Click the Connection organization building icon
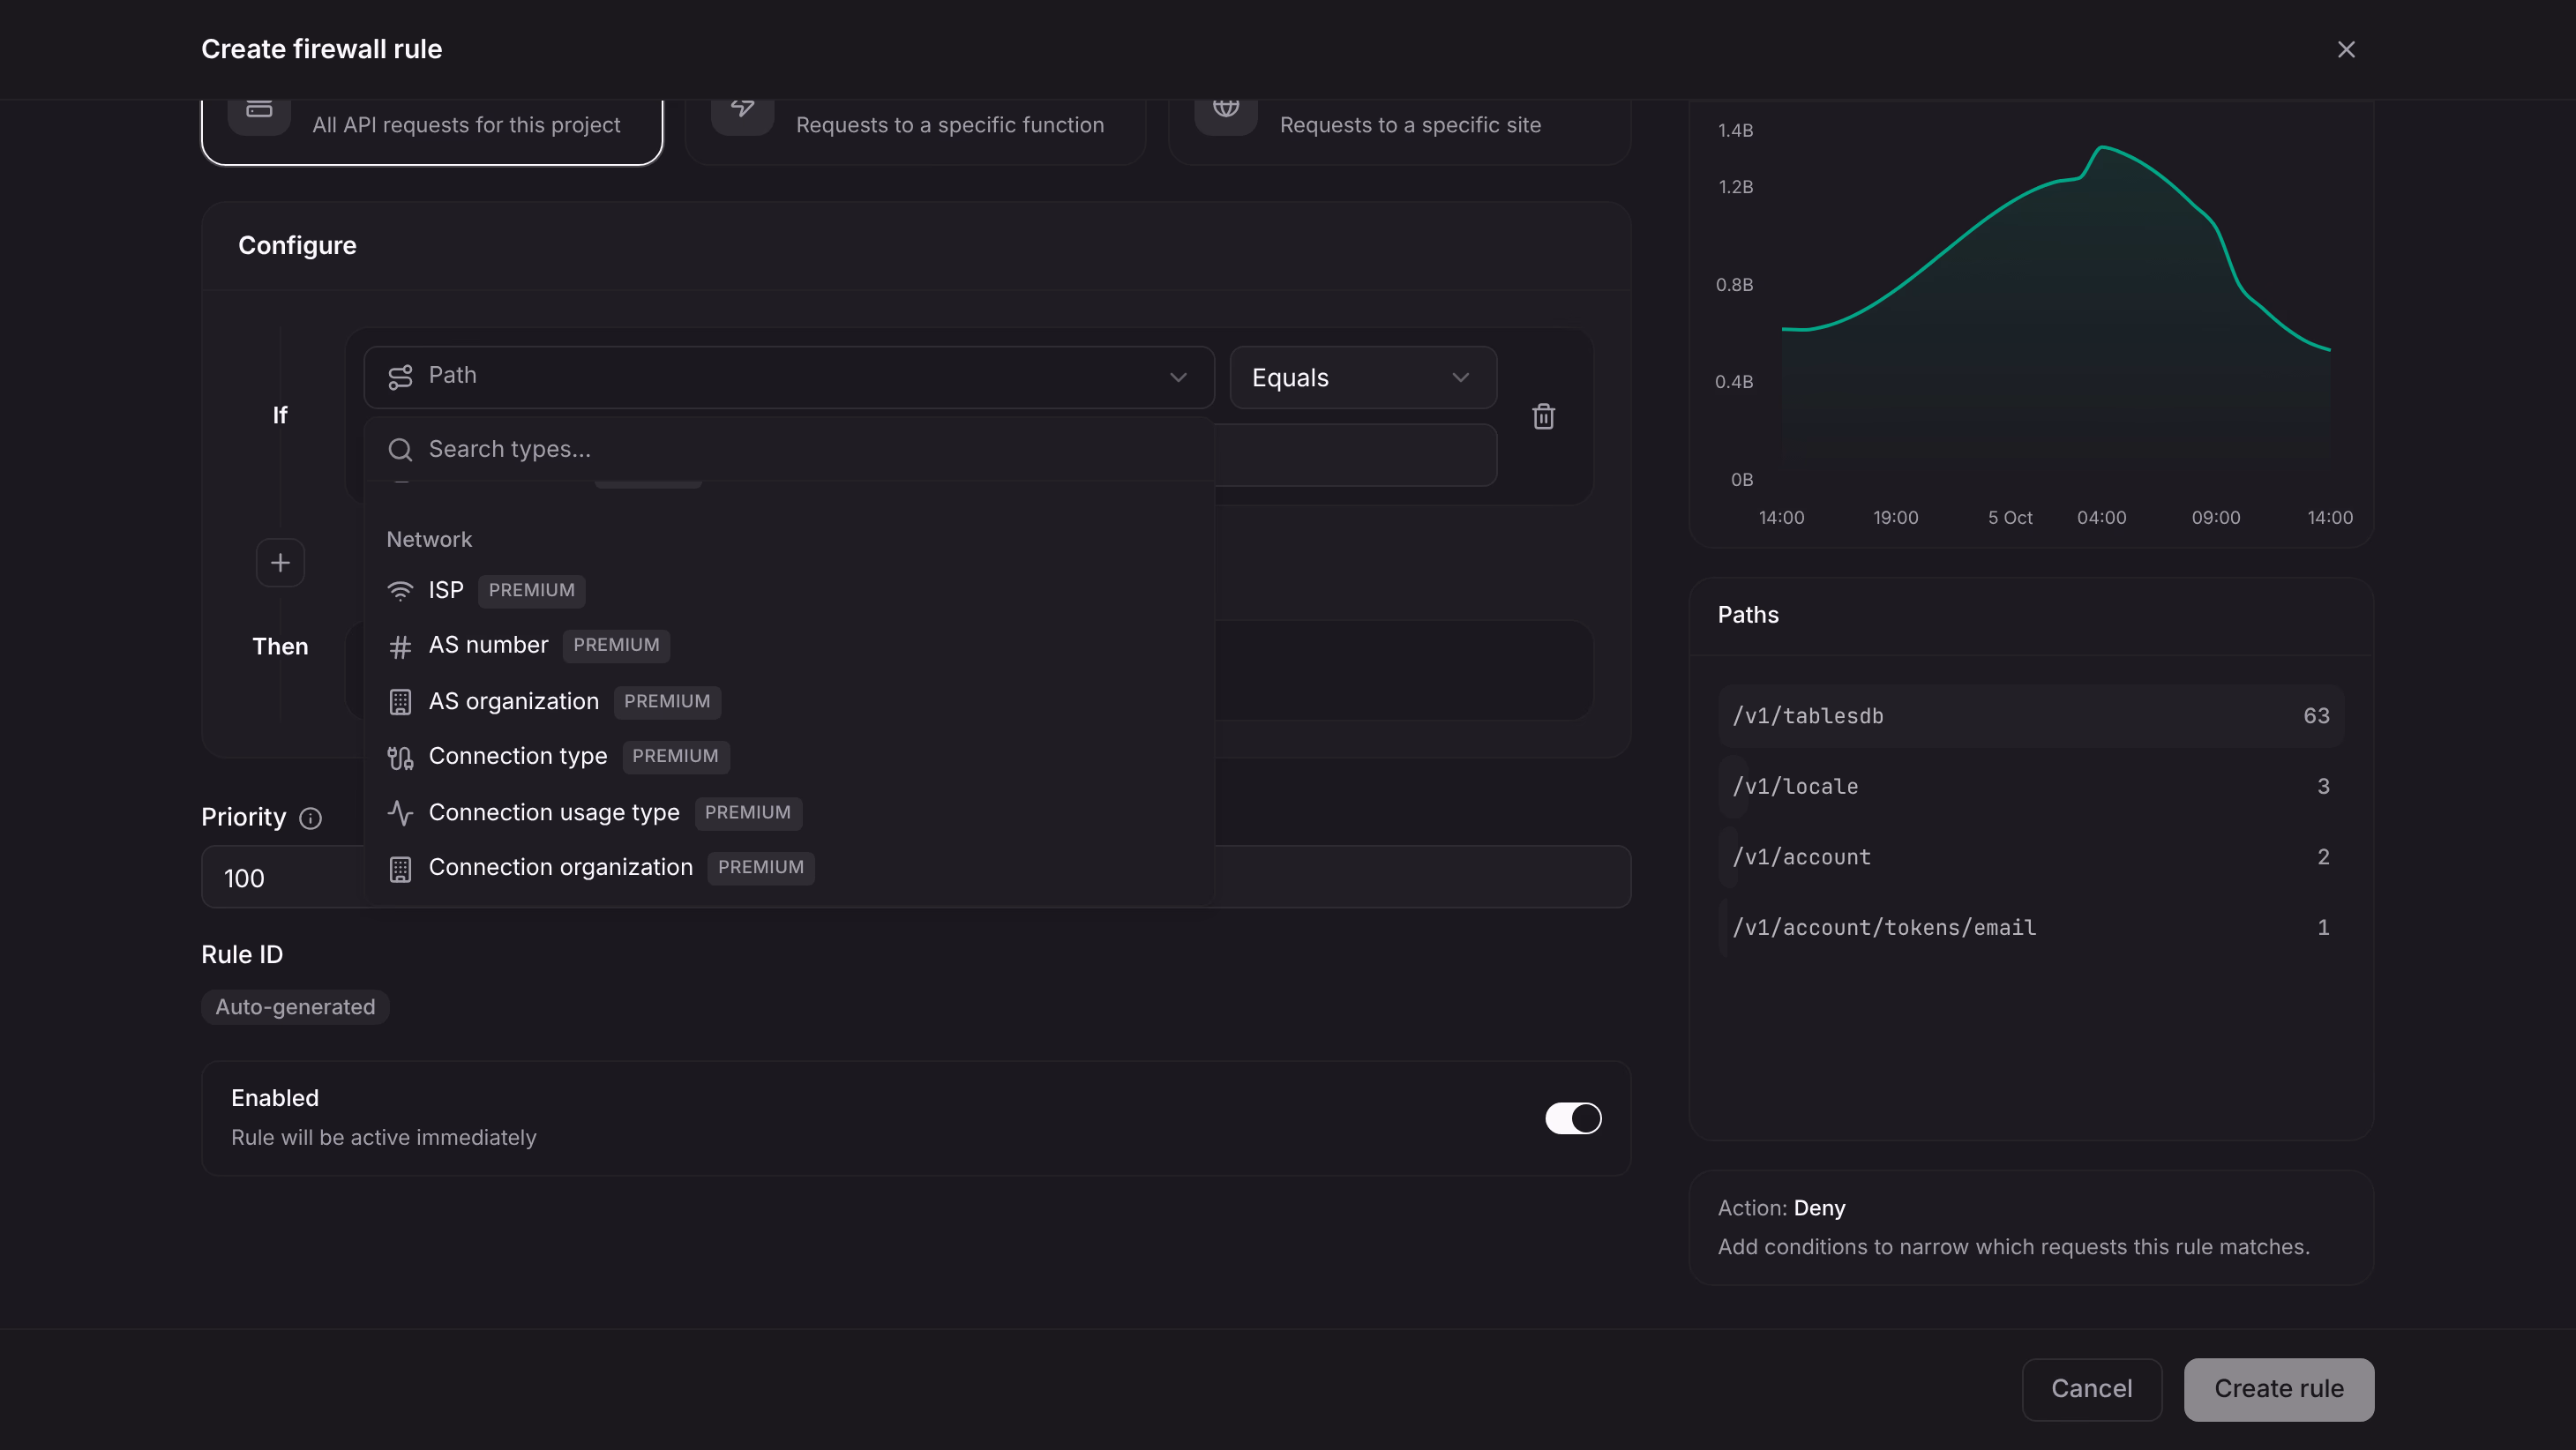This screenshot has width=2576, height=1450. [400, 868]
